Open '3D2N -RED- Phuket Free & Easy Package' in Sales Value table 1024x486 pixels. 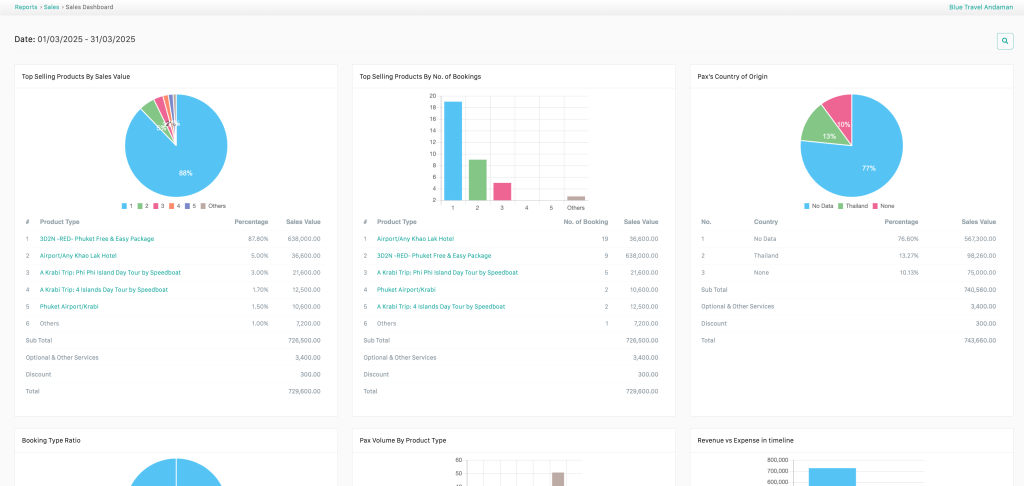pyautogui.click(x=97, y=239)
